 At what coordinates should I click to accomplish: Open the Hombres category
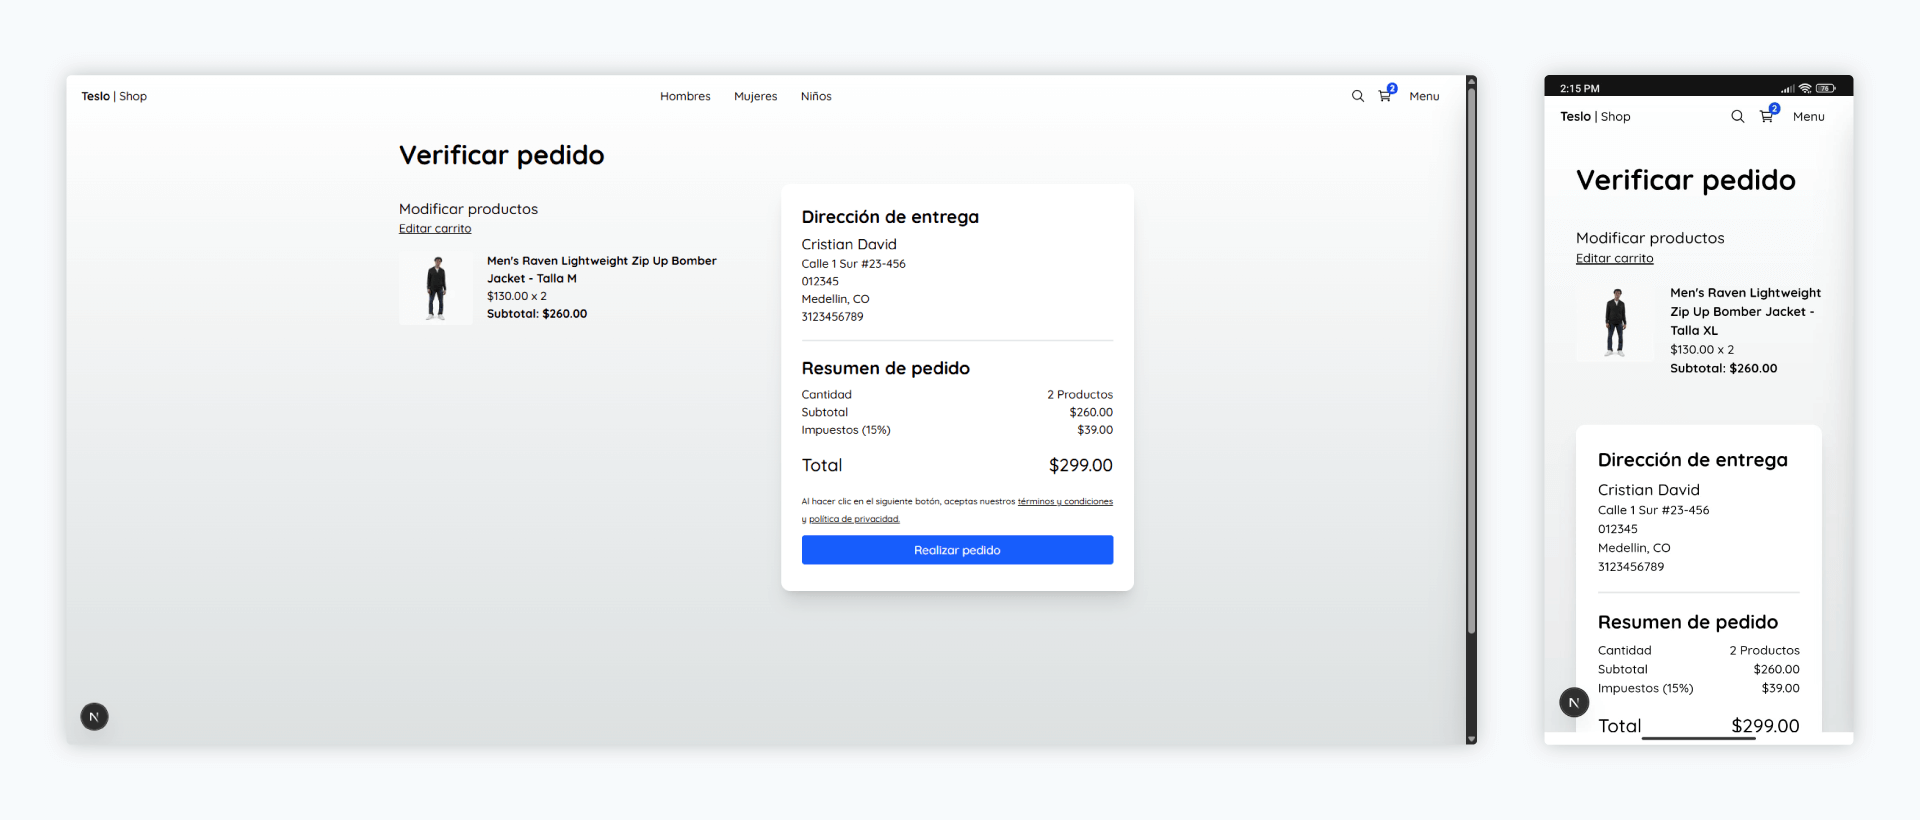pos(685,96)
